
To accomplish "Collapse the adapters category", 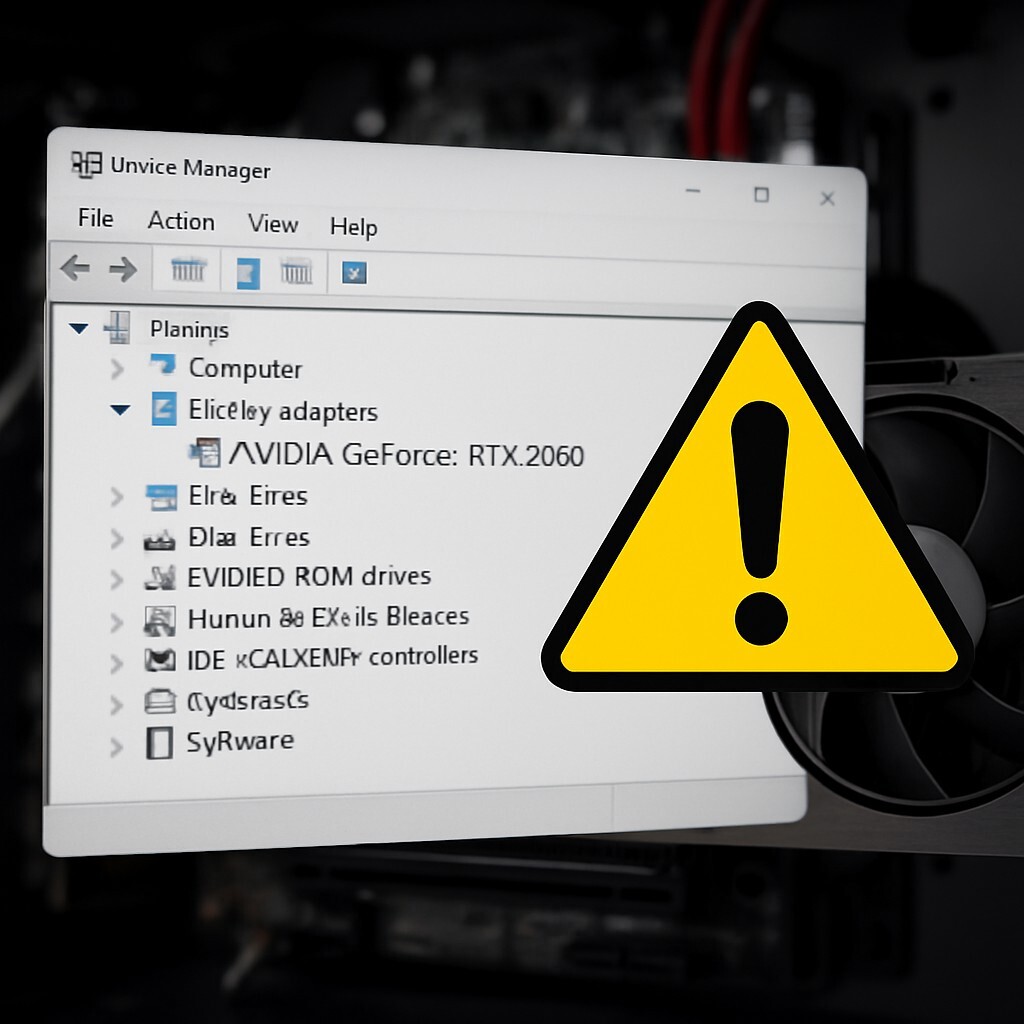I will (x=120, y=410).
